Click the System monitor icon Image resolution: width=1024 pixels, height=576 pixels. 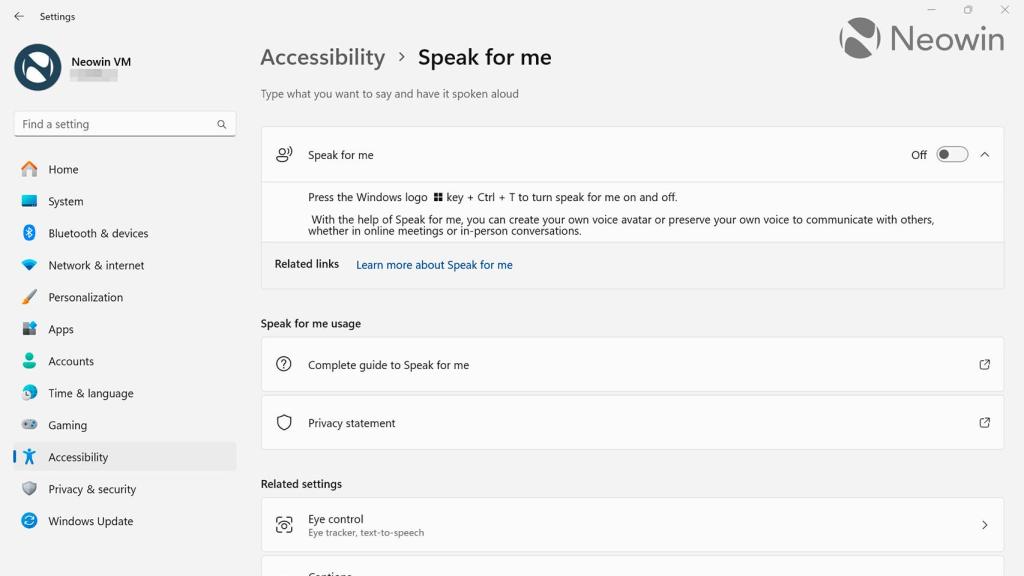[x=29, y=201]
